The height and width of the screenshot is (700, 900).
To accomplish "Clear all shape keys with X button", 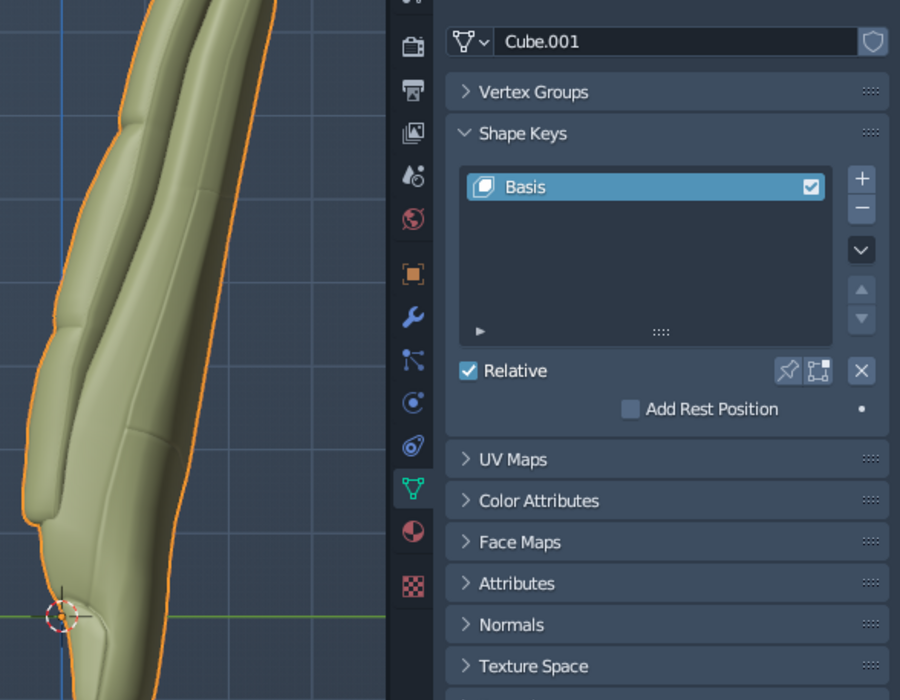I will (x=862, y=371).
